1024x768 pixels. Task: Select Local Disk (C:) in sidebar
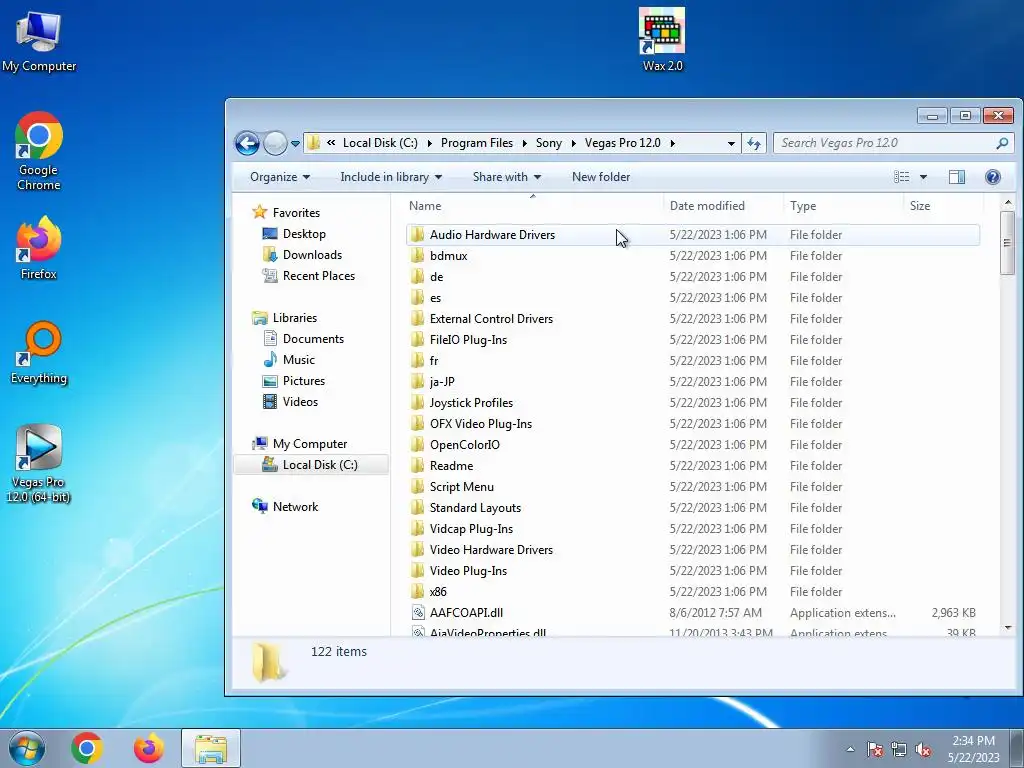[311, 464]
